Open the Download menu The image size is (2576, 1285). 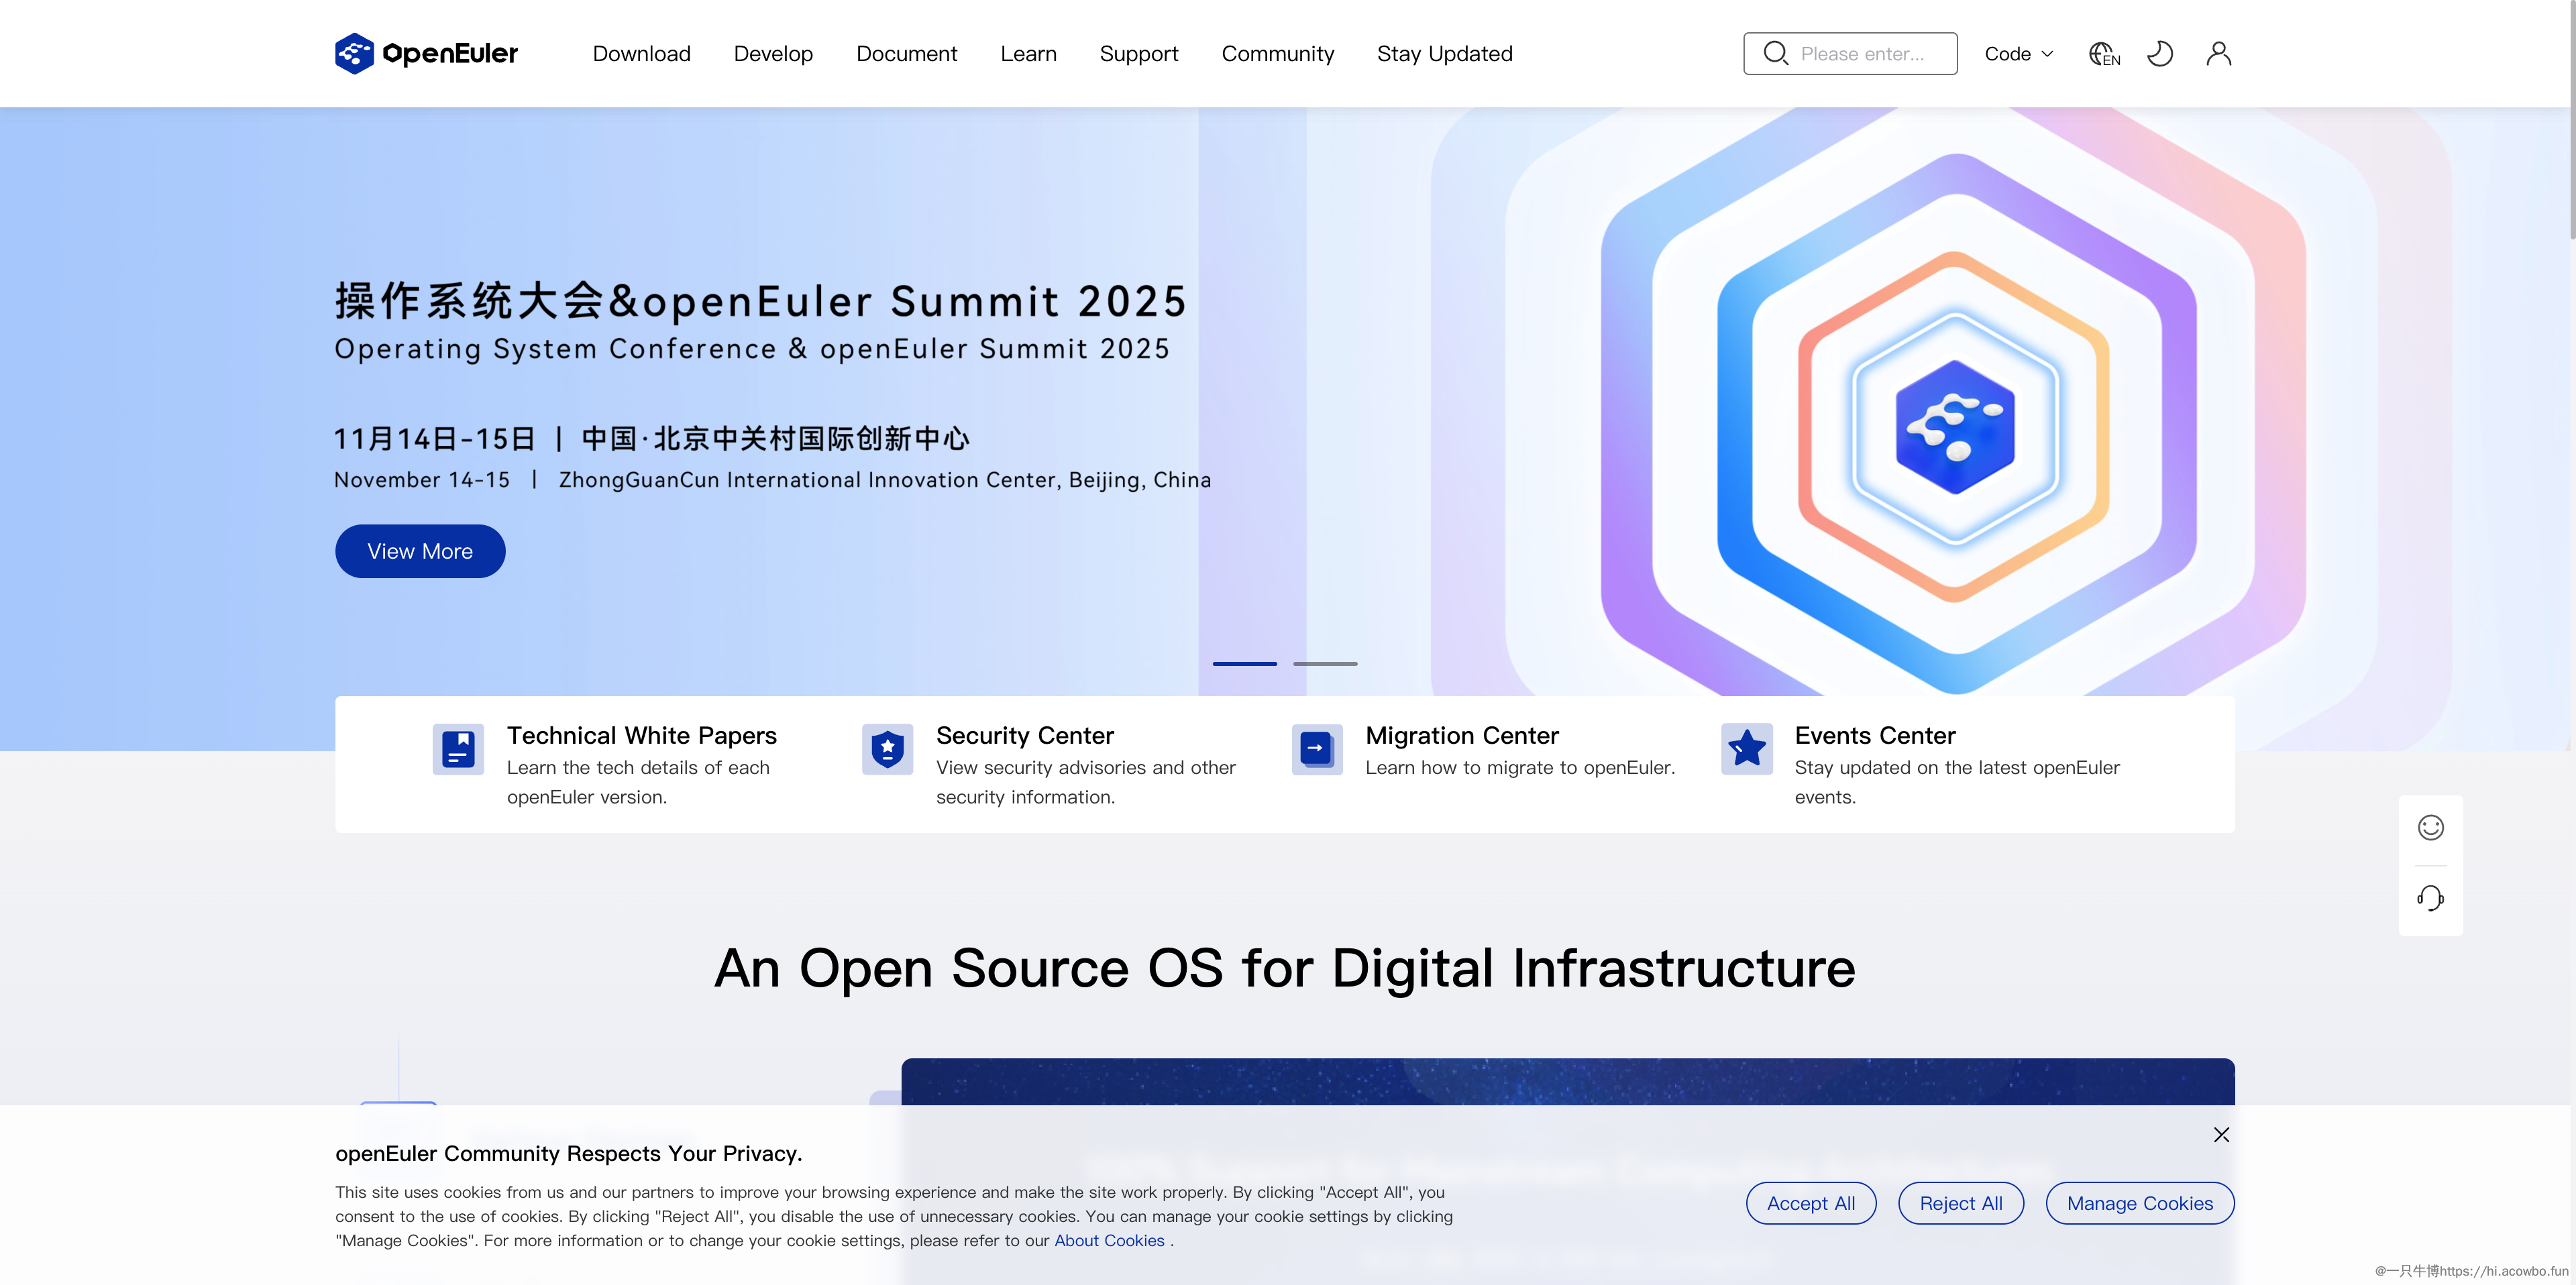point(641,54)
